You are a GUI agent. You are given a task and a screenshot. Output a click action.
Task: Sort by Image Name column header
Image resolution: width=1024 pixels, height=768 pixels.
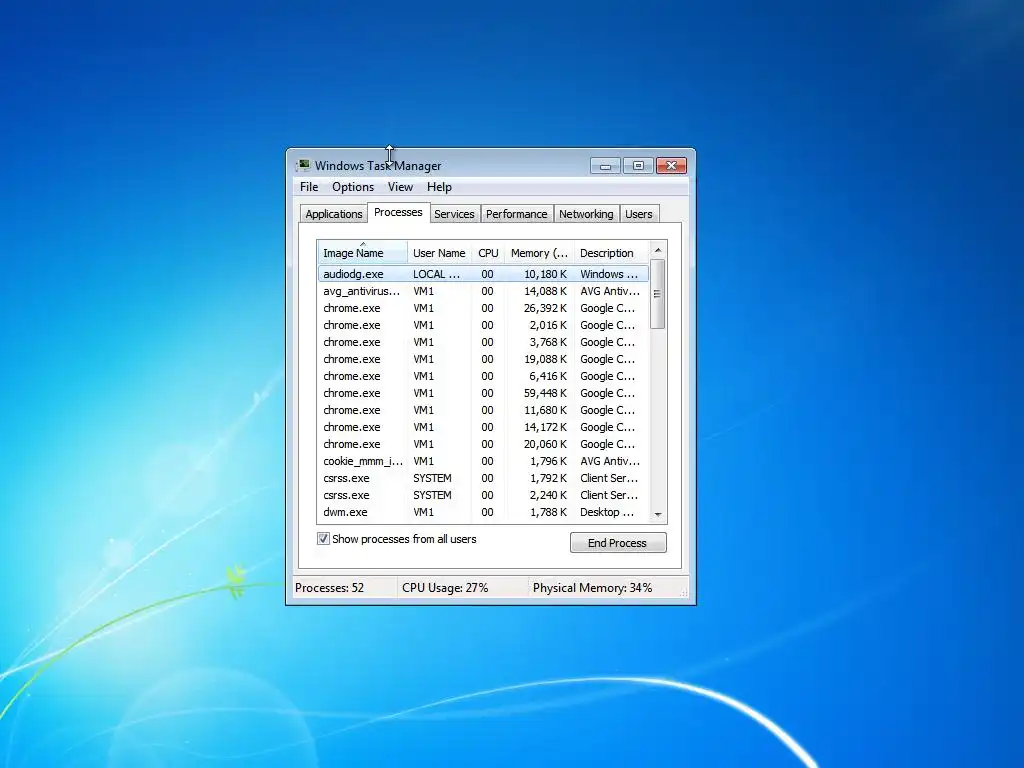362,253
